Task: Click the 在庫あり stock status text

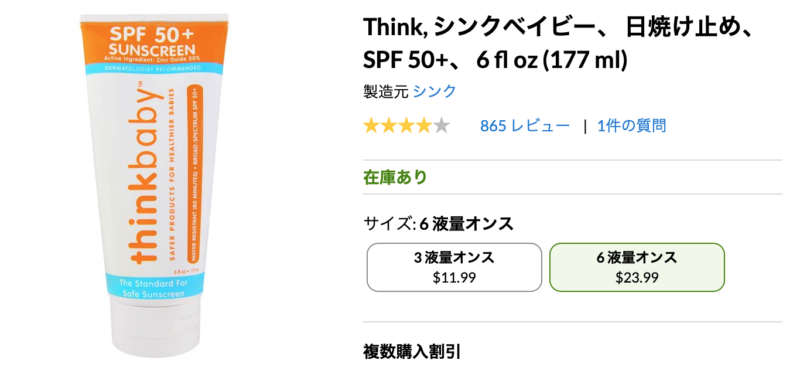Action: point(395,177)
